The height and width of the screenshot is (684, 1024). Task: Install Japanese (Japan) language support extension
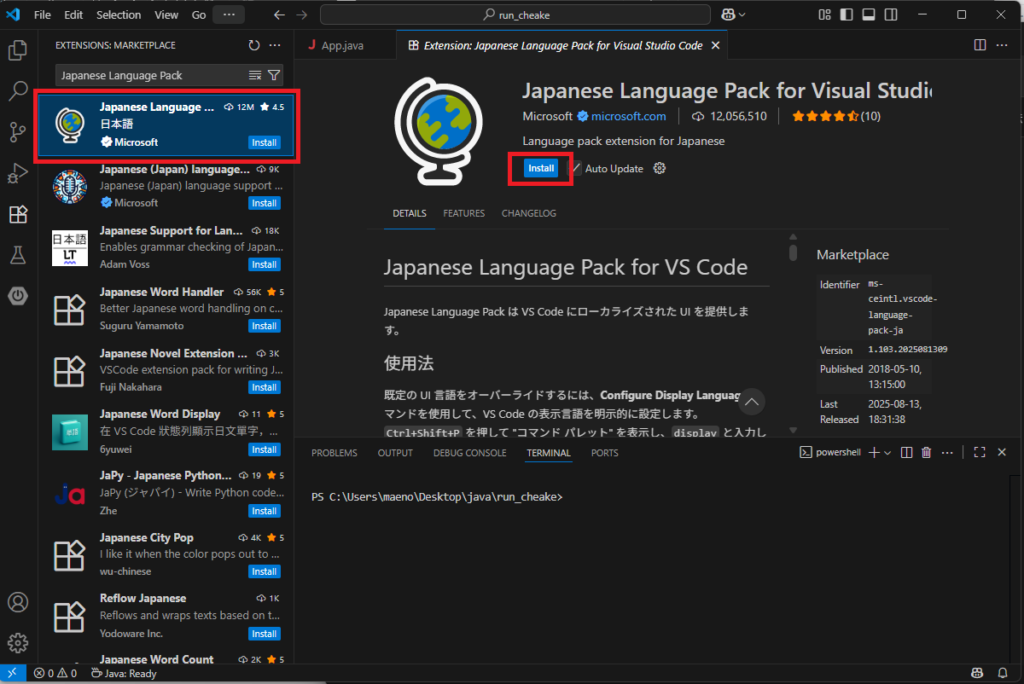264,203
